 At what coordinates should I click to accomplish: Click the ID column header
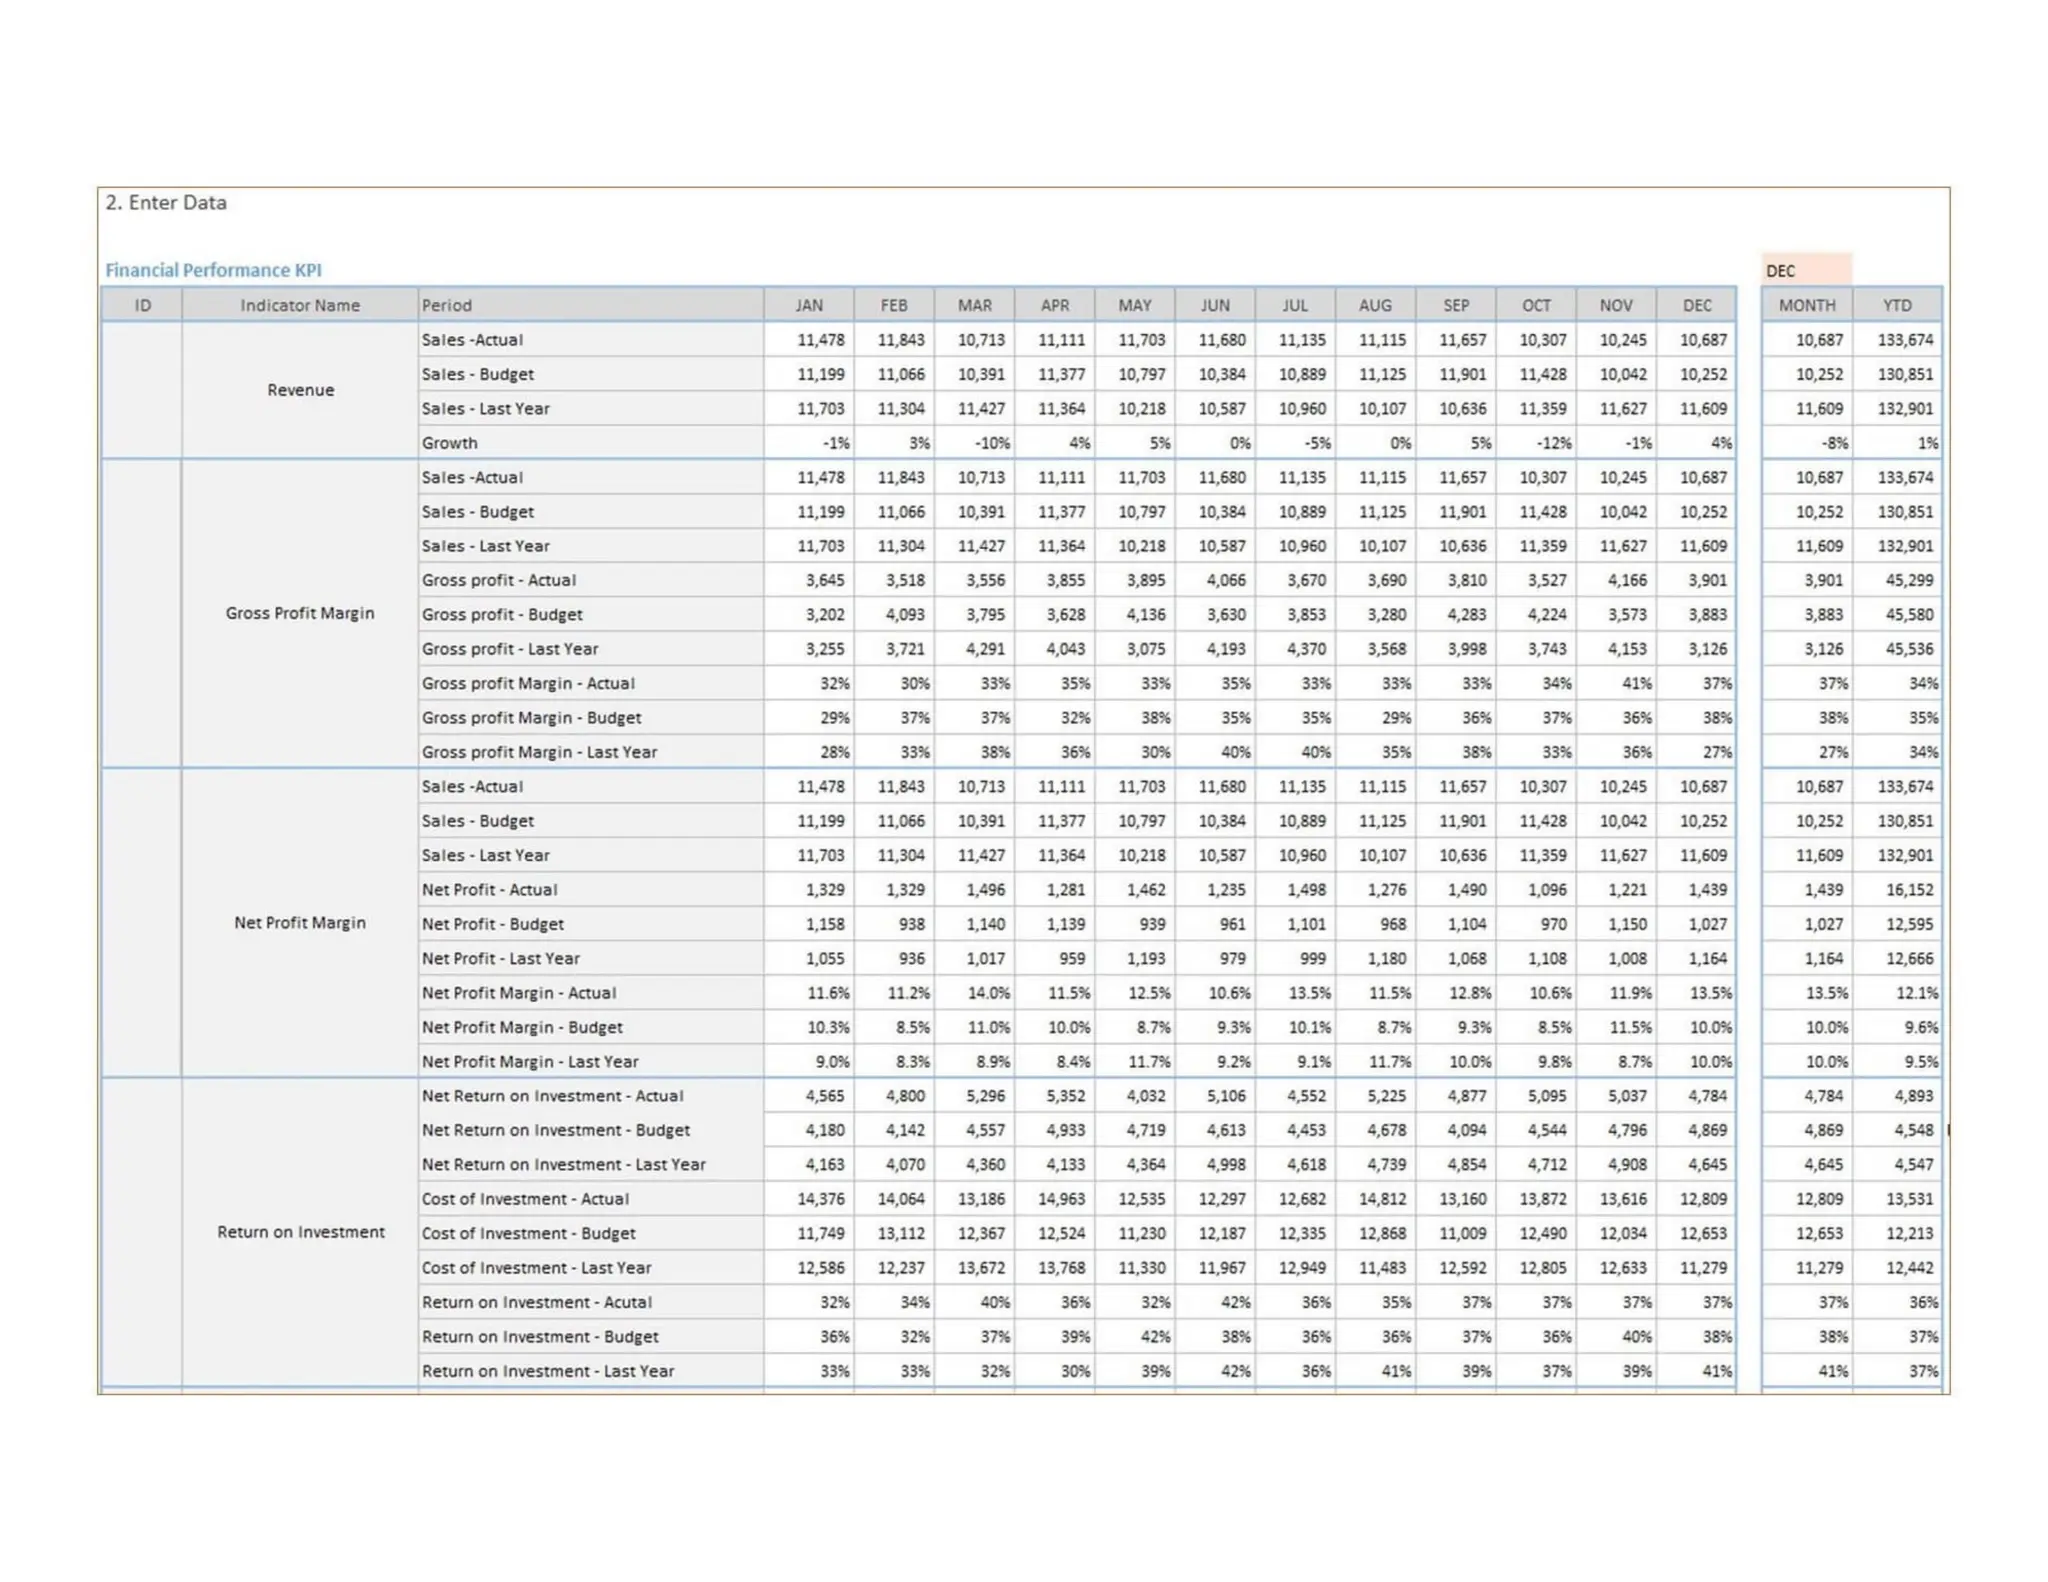pos(142,305)
